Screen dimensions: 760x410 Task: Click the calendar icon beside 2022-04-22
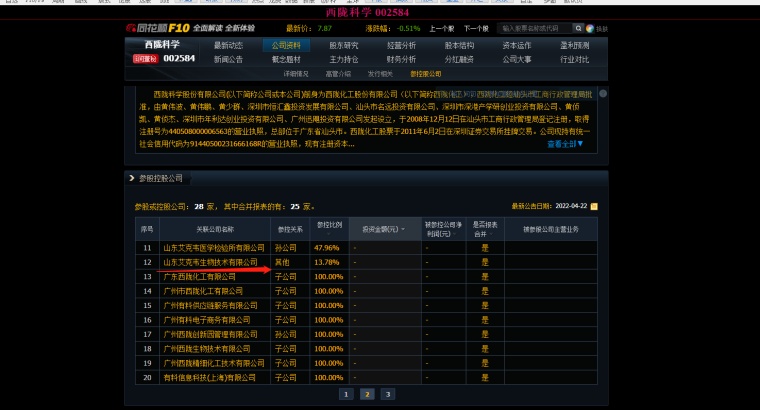594,206
